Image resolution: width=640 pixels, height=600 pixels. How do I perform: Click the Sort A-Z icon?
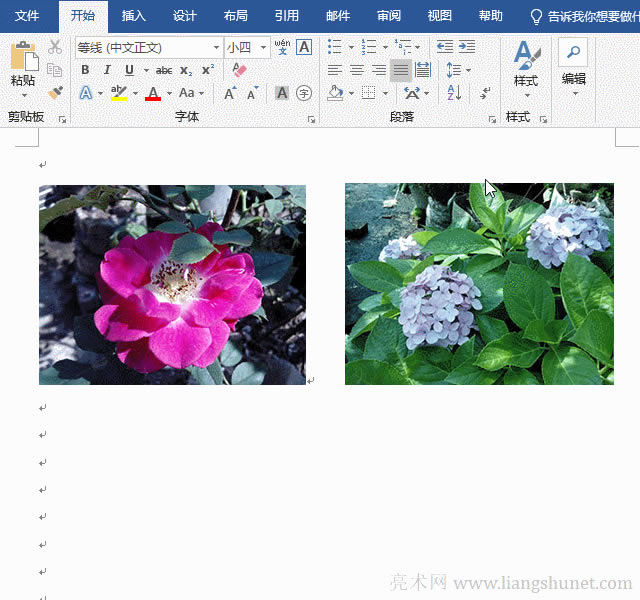tap(455, 93)
